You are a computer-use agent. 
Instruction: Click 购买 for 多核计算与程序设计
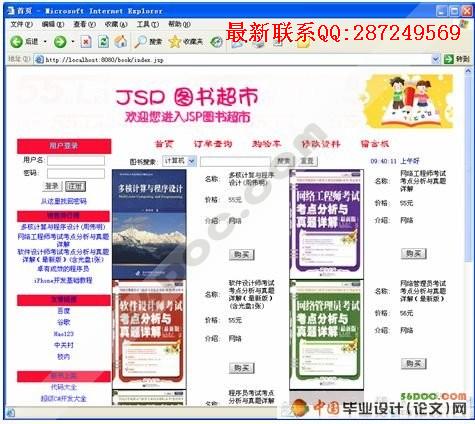242,255
